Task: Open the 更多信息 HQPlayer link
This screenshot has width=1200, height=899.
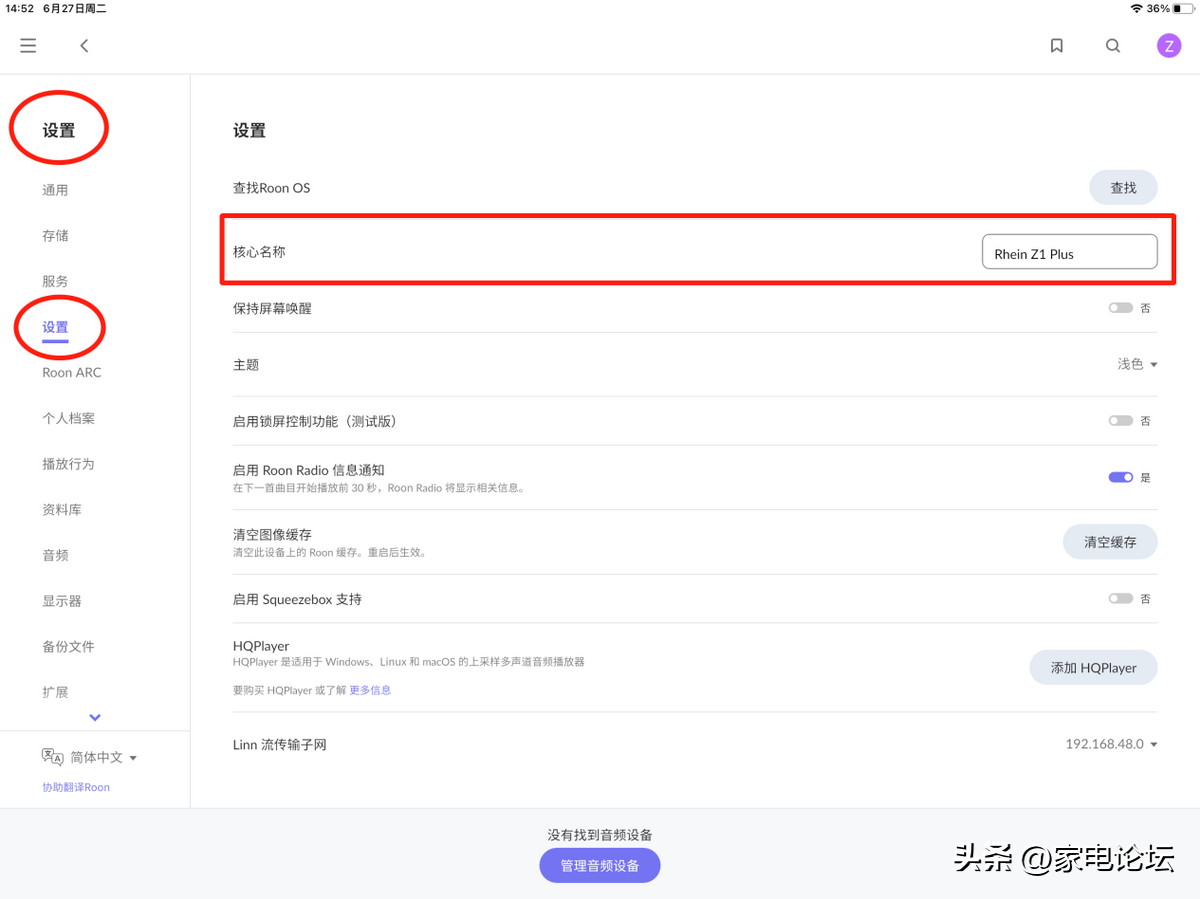Action: [370, 690]
